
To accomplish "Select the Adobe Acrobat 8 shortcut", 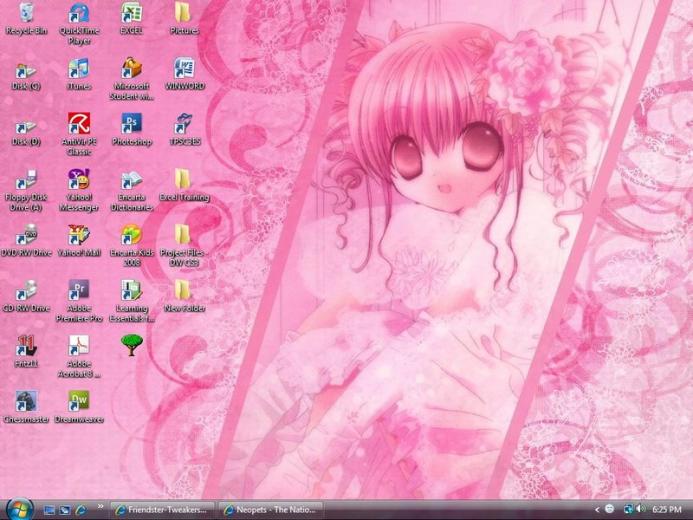I will pyautogui.click(x=79, y=357).
